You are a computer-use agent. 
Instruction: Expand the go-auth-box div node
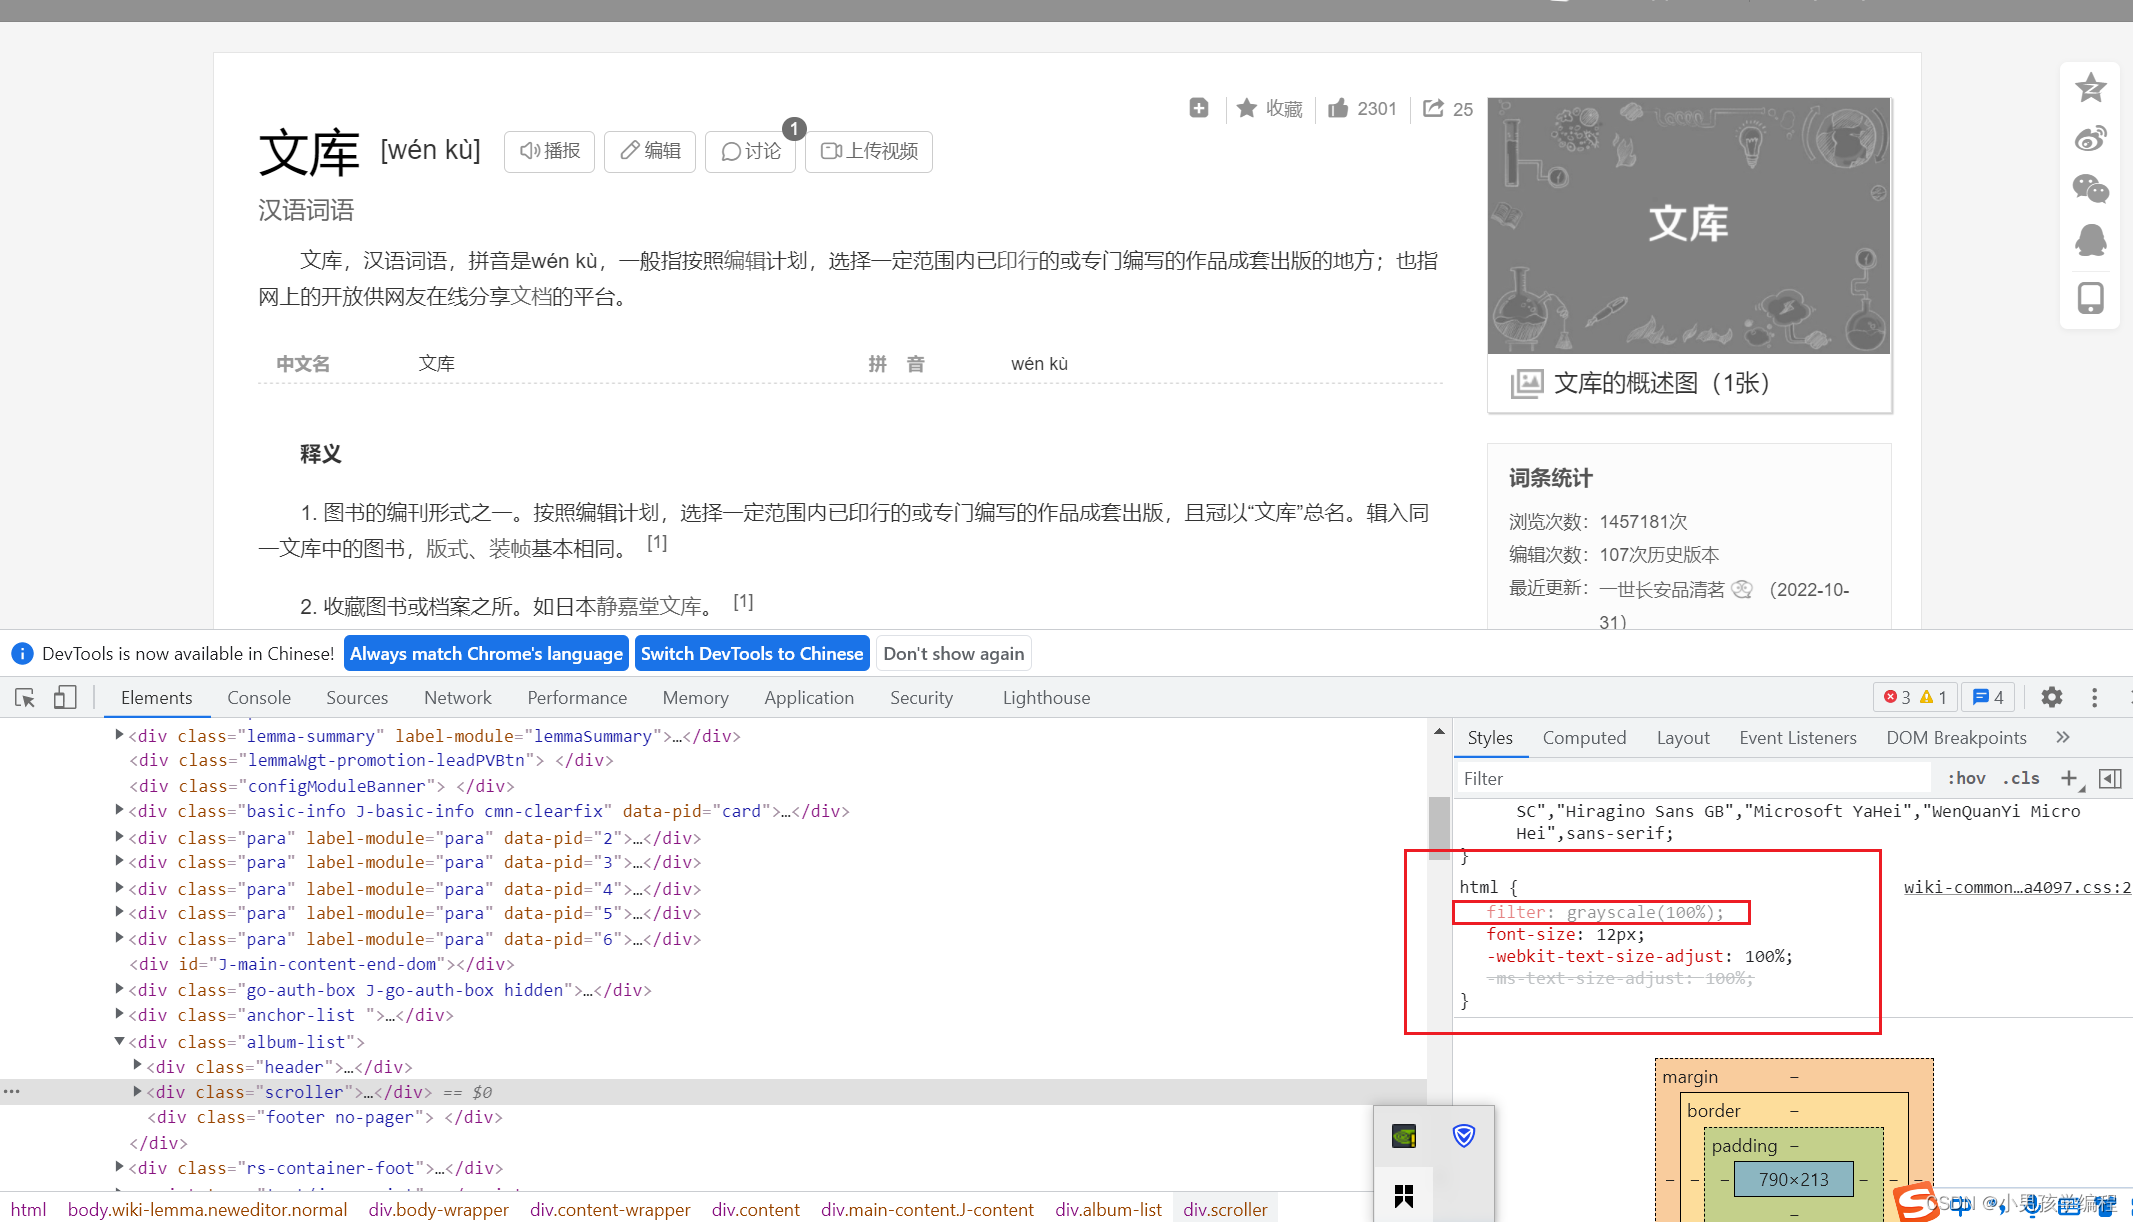(x=119, y=989)
